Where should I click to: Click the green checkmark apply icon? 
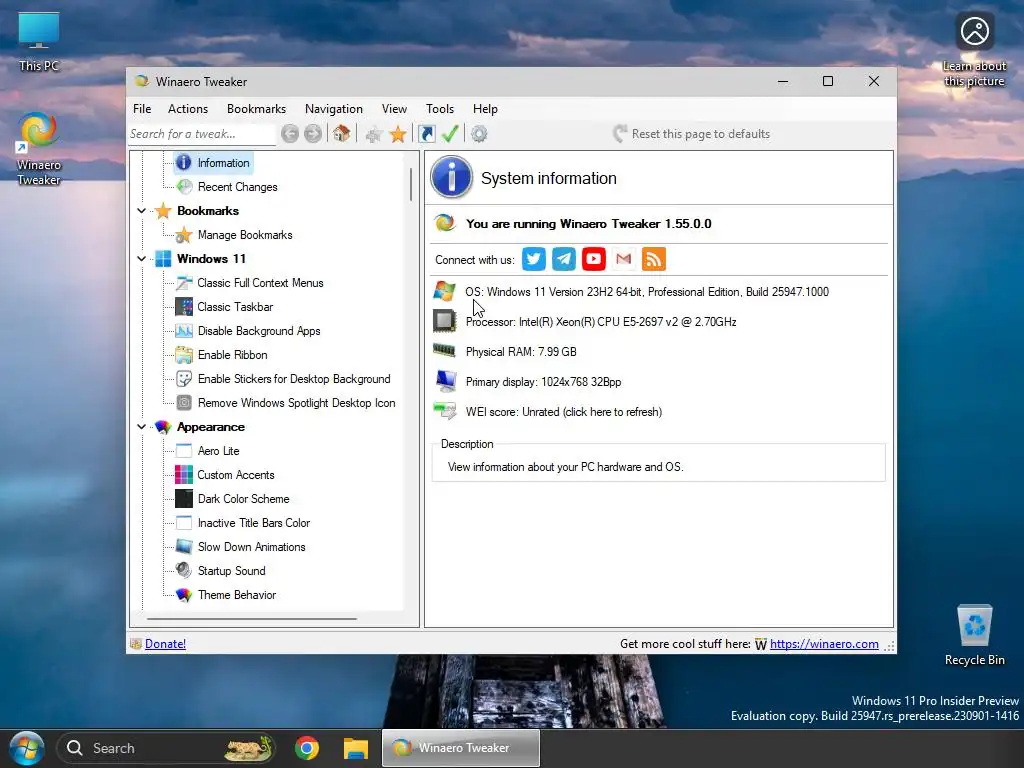pyautogui.click(x=450, y=134)
